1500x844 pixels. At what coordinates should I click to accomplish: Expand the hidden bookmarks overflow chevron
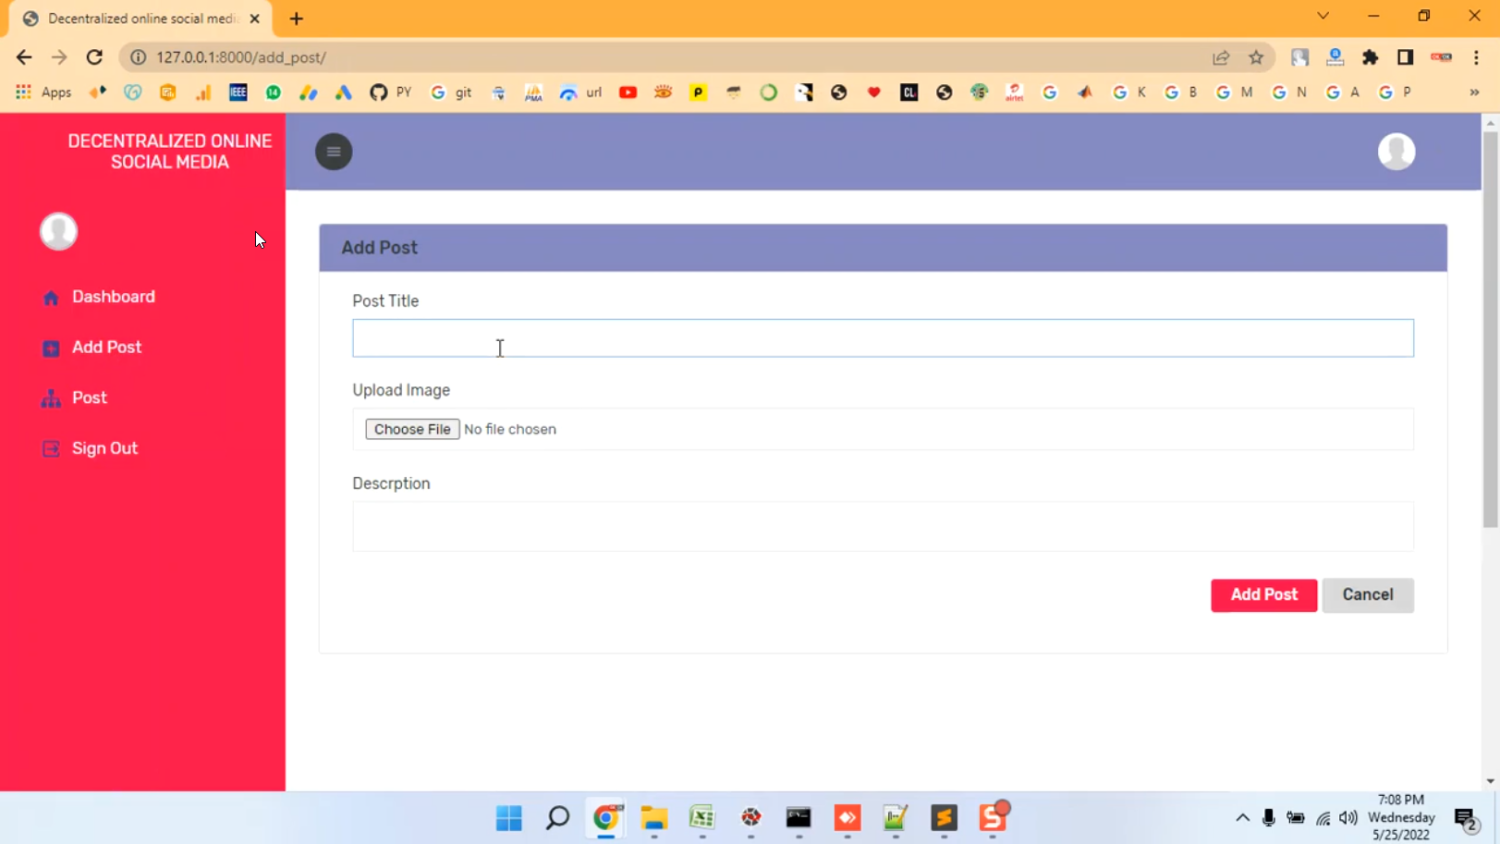coord(1473,93)
